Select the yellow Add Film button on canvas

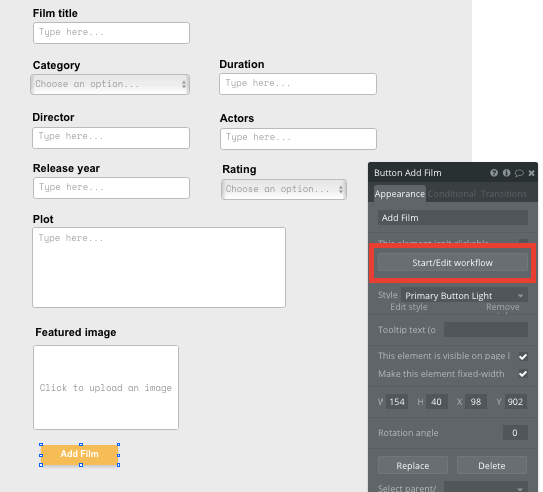pos(80,454)
